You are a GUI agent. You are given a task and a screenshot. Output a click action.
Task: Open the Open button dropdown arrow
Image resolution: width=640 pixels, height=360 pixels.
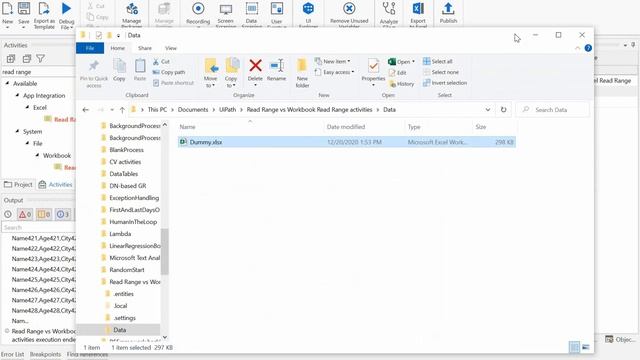(x=413, y=62)
